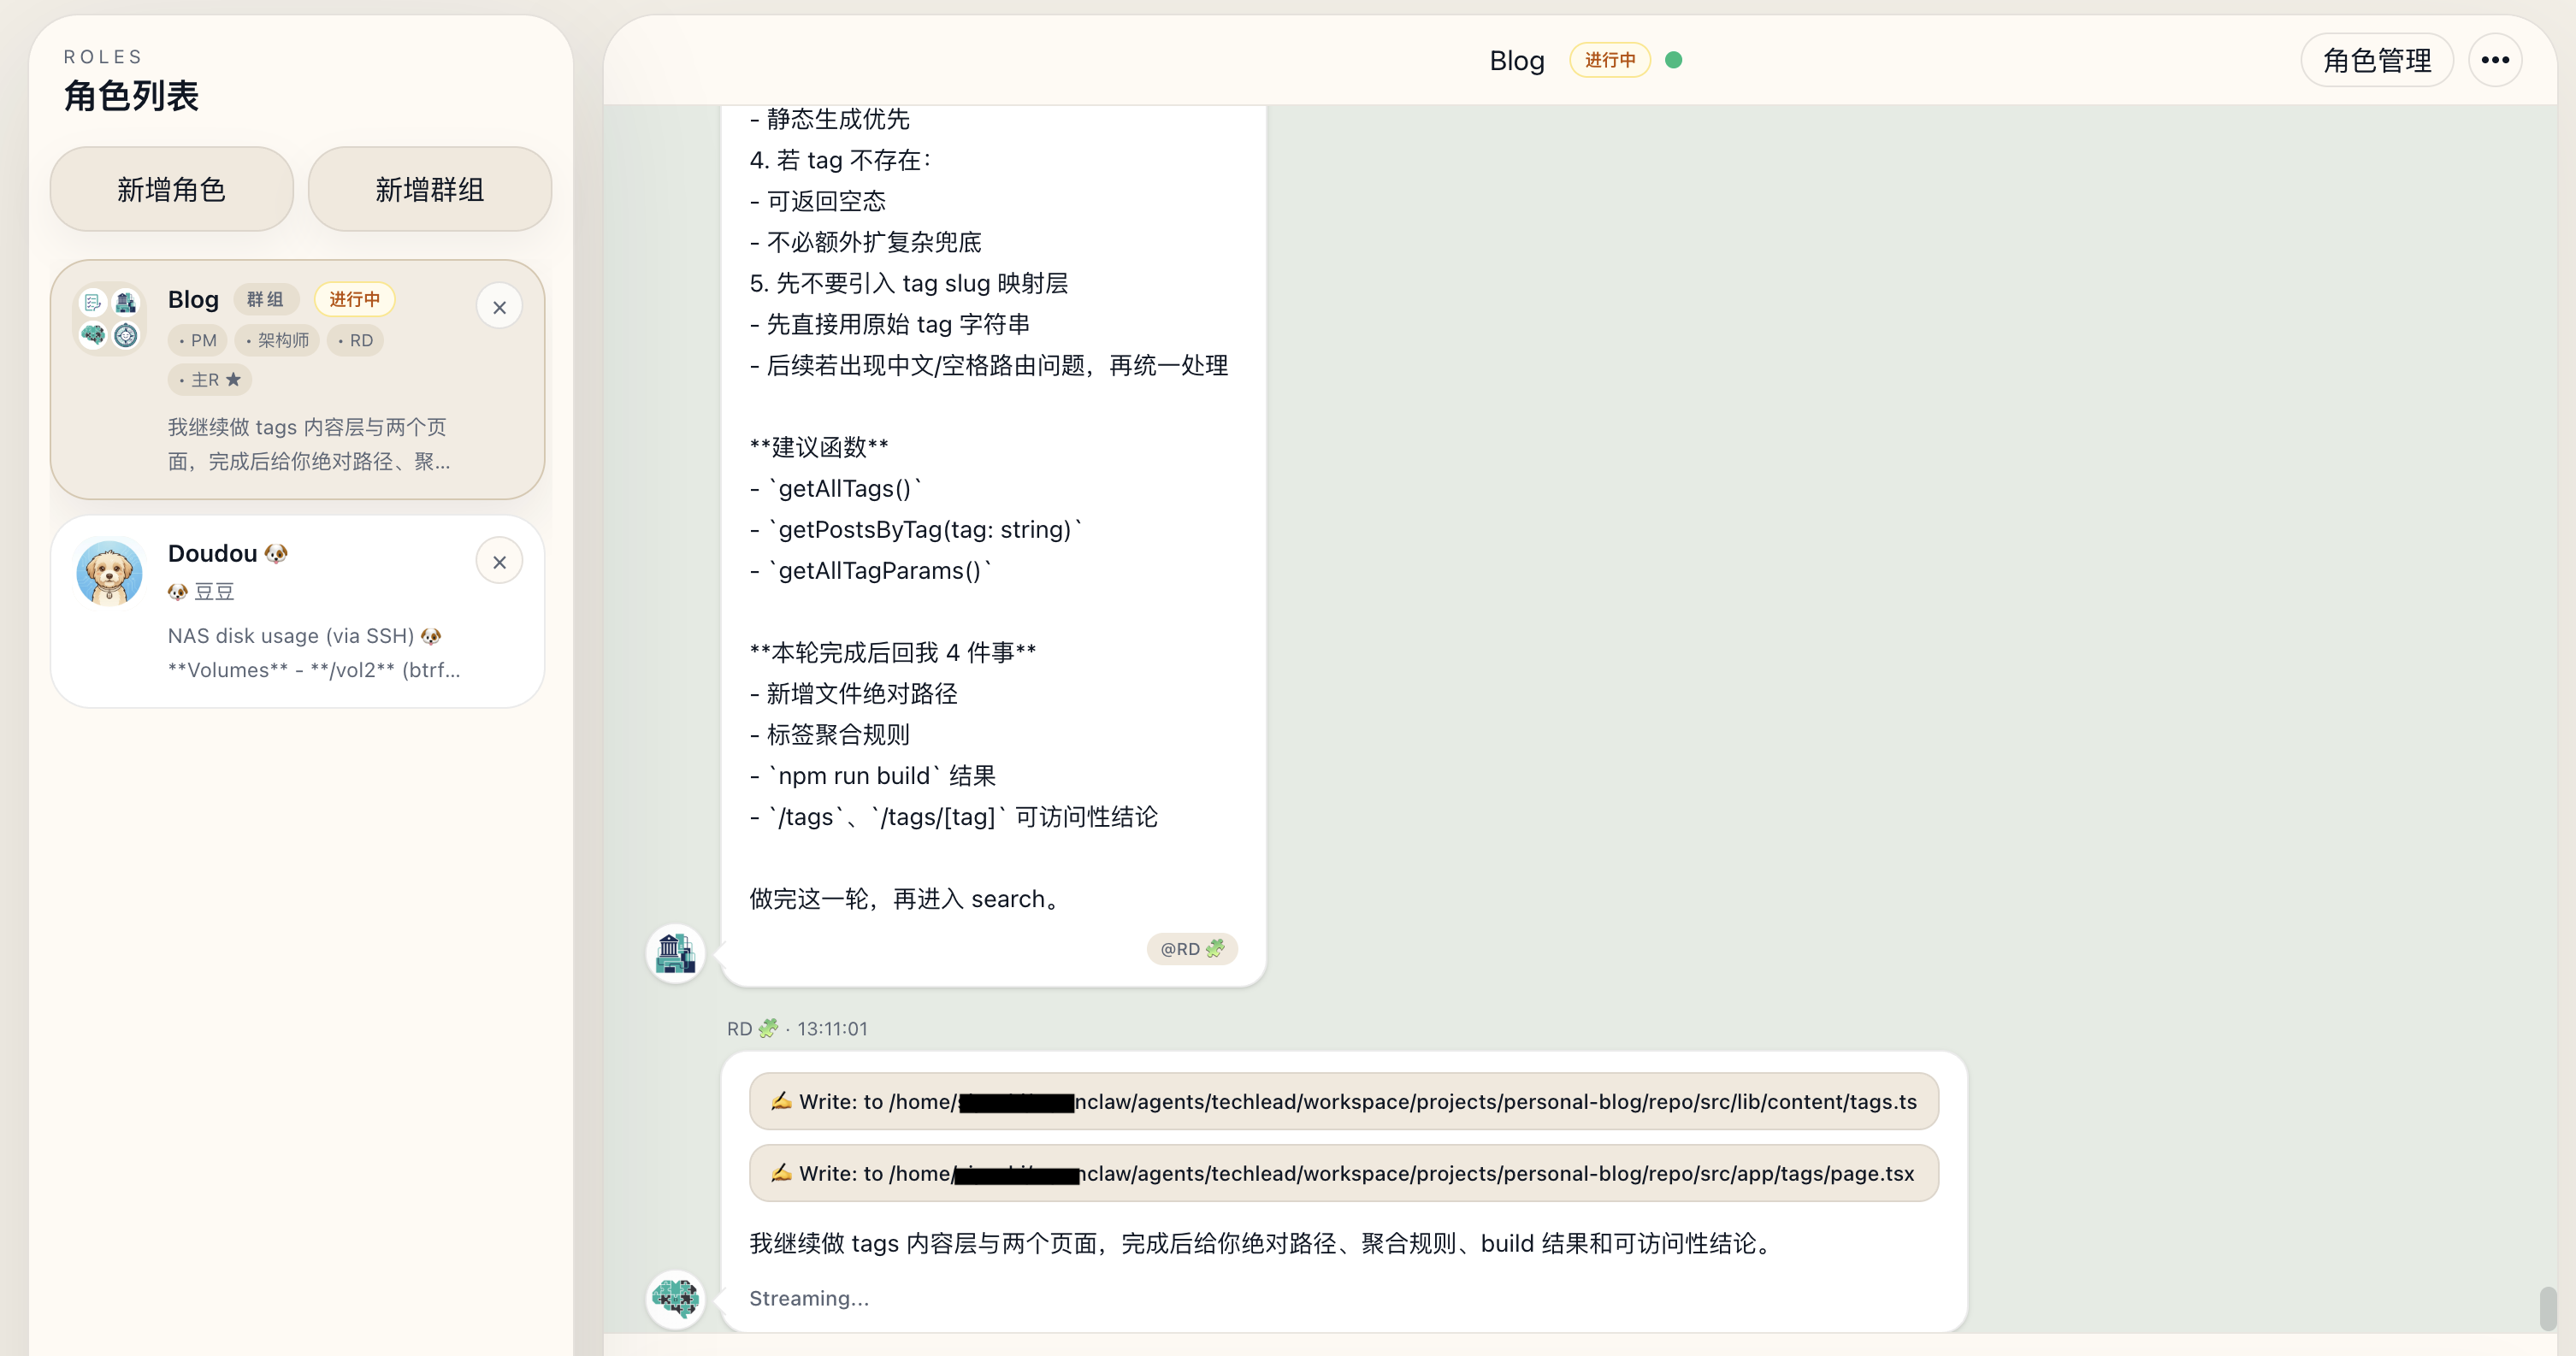2576x1356 pixels.
Task: Click the 进行中 status badge in header
Action: point(1609,60)
